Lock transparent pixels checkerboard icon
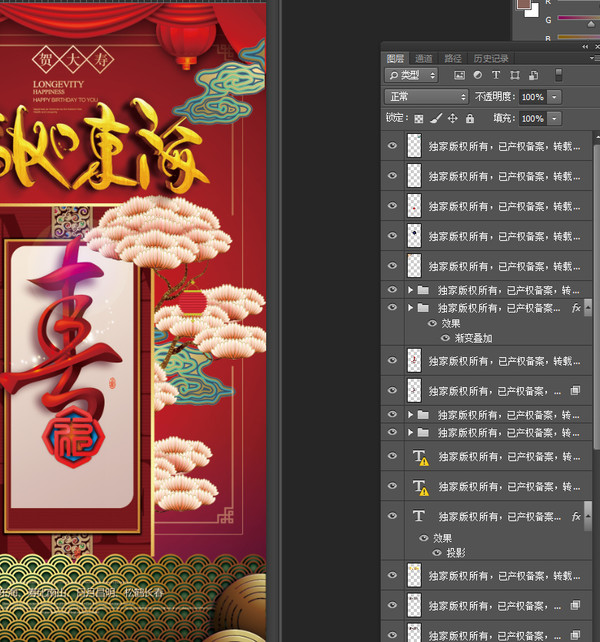 (x=419, y=119)
